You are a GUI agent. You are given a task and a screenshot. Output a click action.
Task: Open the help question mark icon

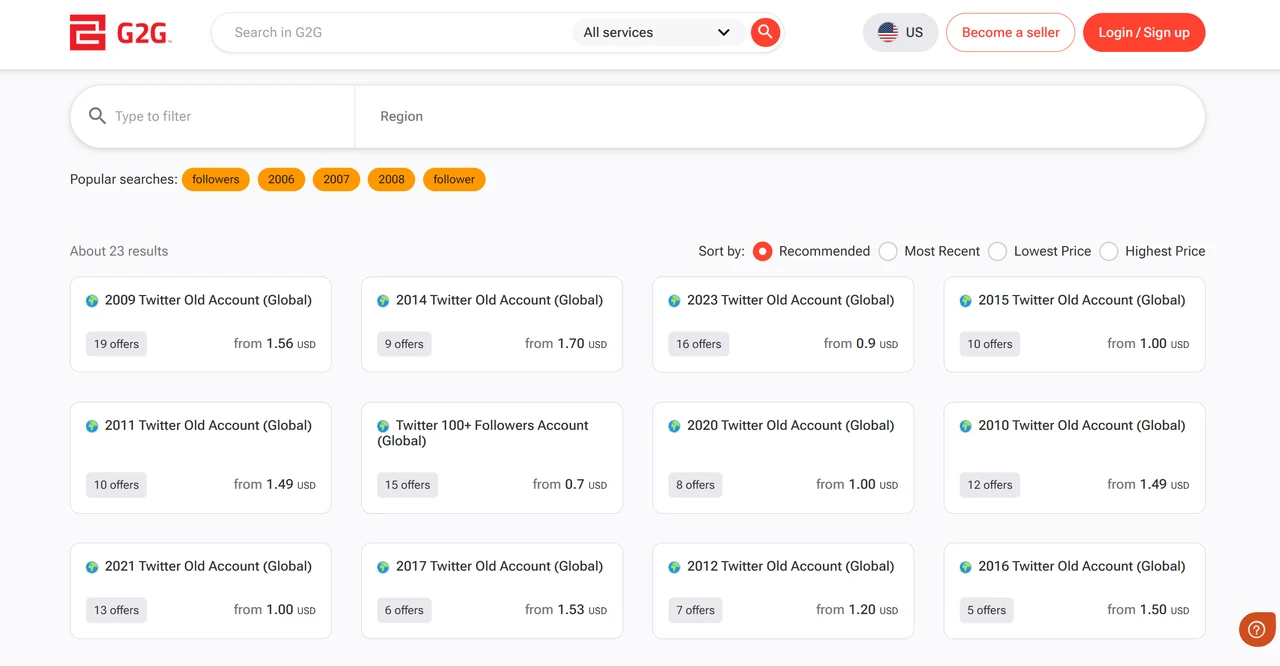tap(1256, 629)
